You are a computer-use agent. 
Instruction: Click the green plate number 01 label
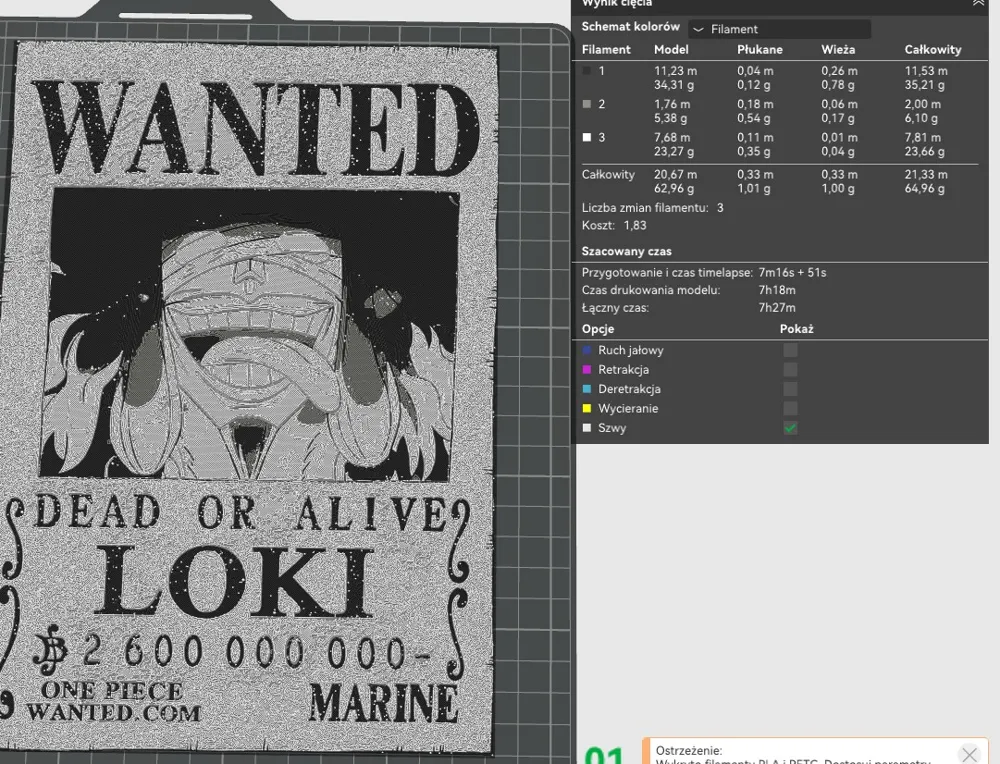coord(603,756)
